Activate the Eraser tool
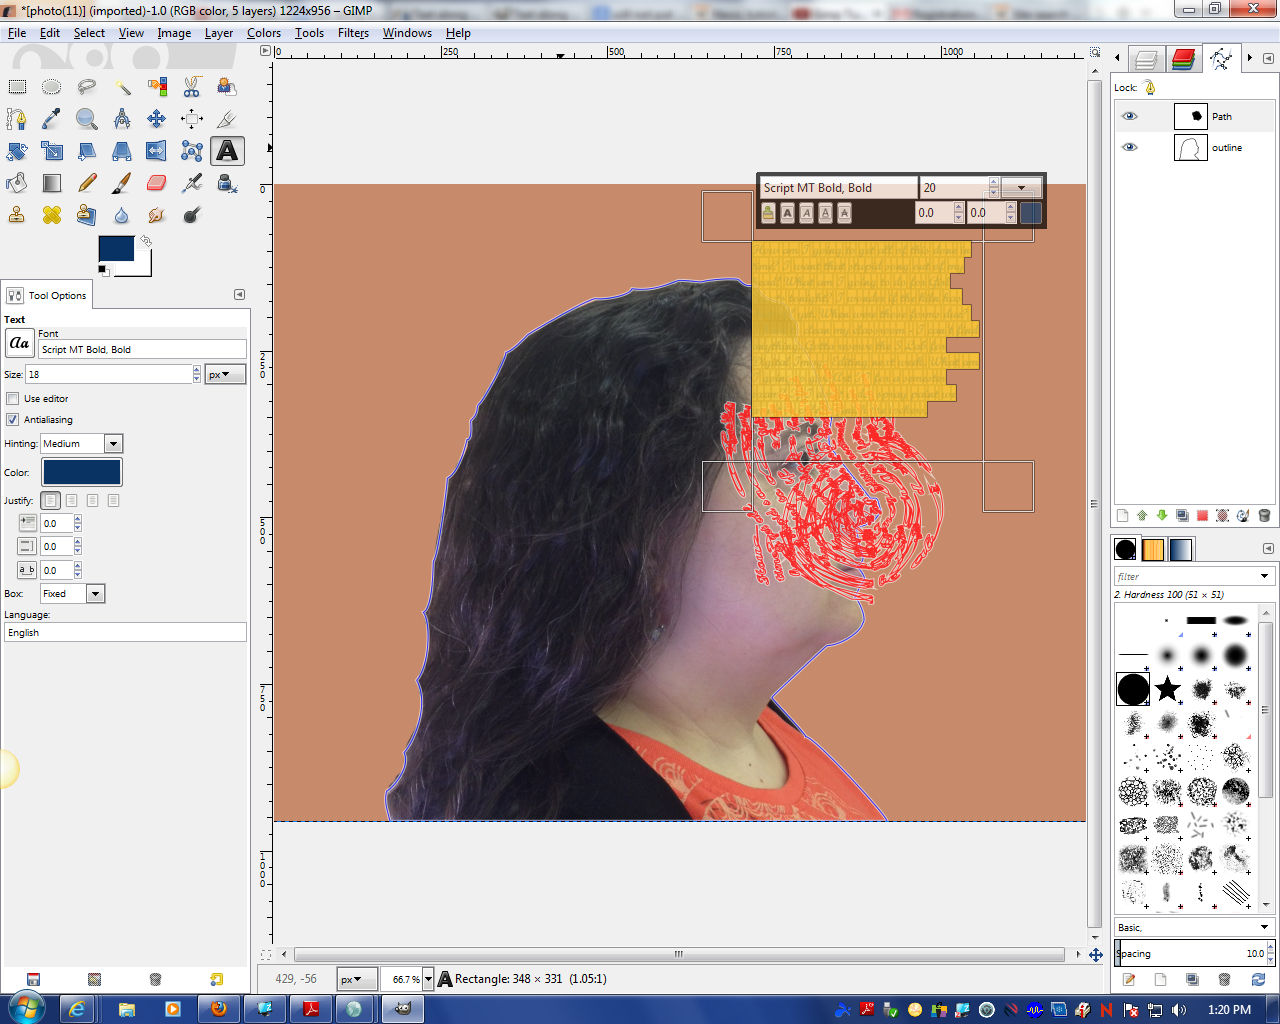1280x1024 pixels. pyautogui.click(x=157, y=183)
